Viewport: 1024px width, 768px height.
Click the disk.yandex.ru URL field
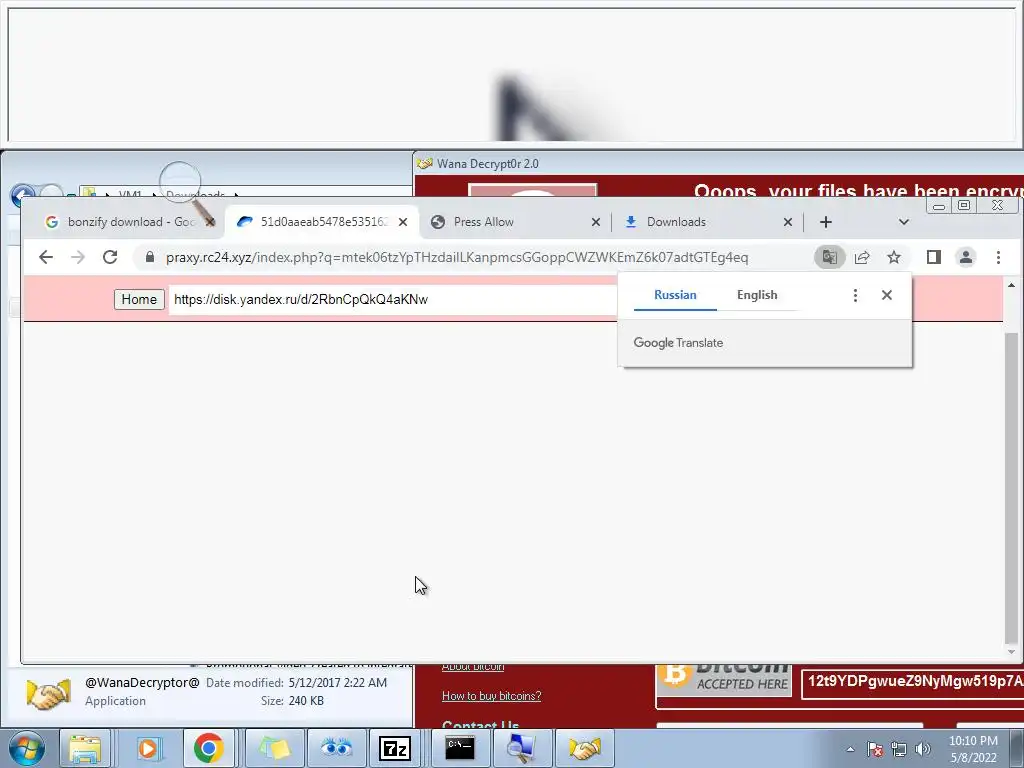tap(392, 299)
